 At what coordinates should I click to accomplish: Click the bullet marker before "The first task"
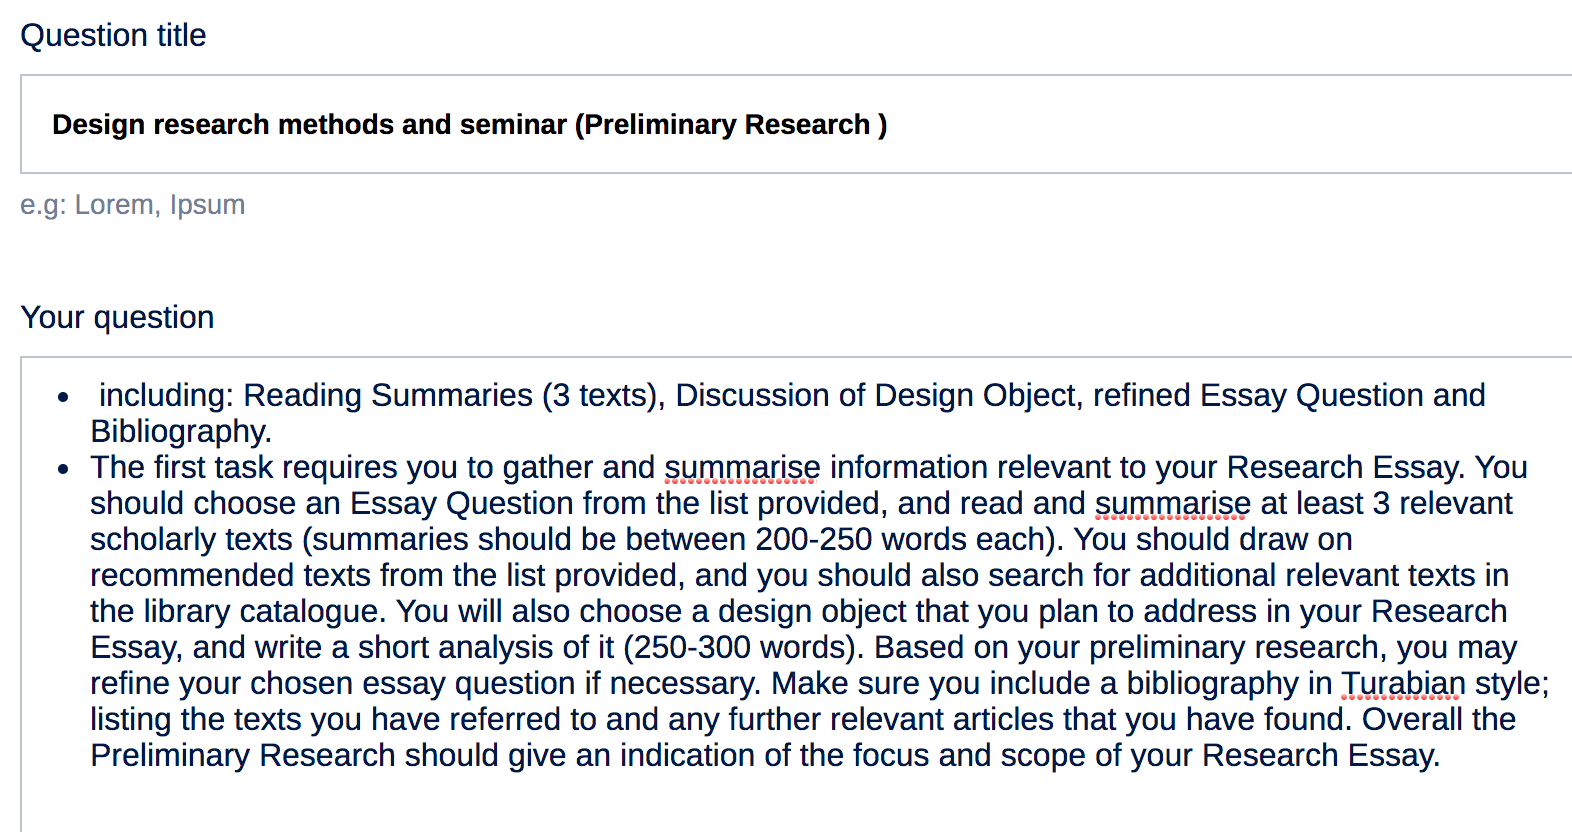[x=63, y=469]
